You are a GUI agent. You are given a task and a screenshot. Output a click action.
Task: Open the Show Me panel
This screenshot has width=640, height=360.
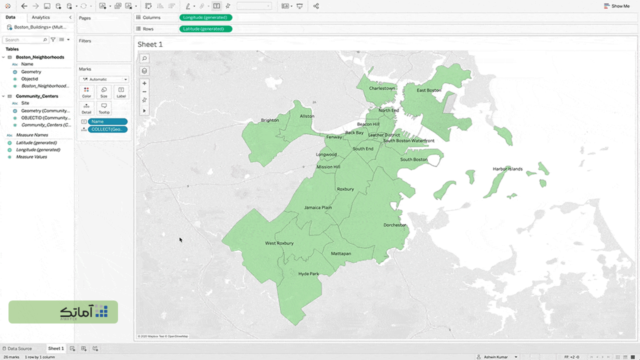click(x=617, y=6)
